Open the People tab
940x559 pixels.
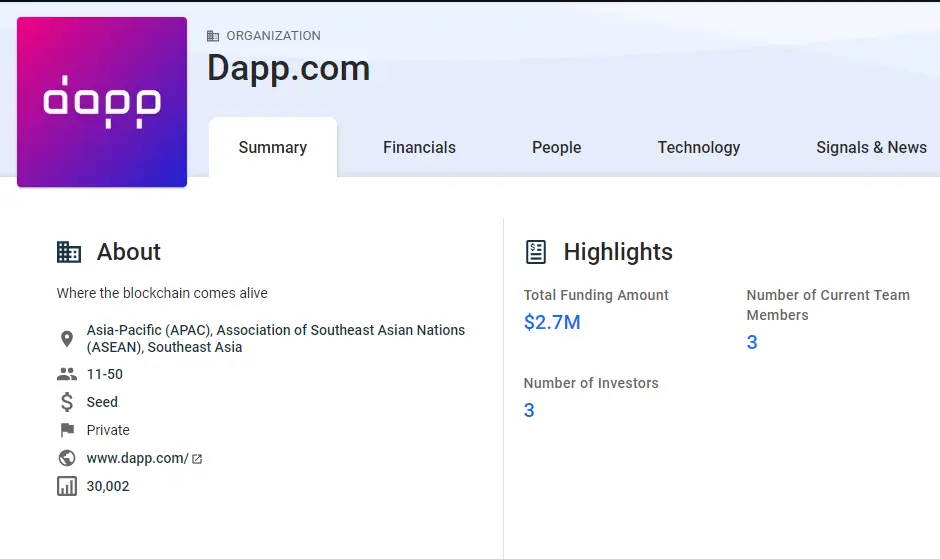pyautogui.click(x=556, y=148)
